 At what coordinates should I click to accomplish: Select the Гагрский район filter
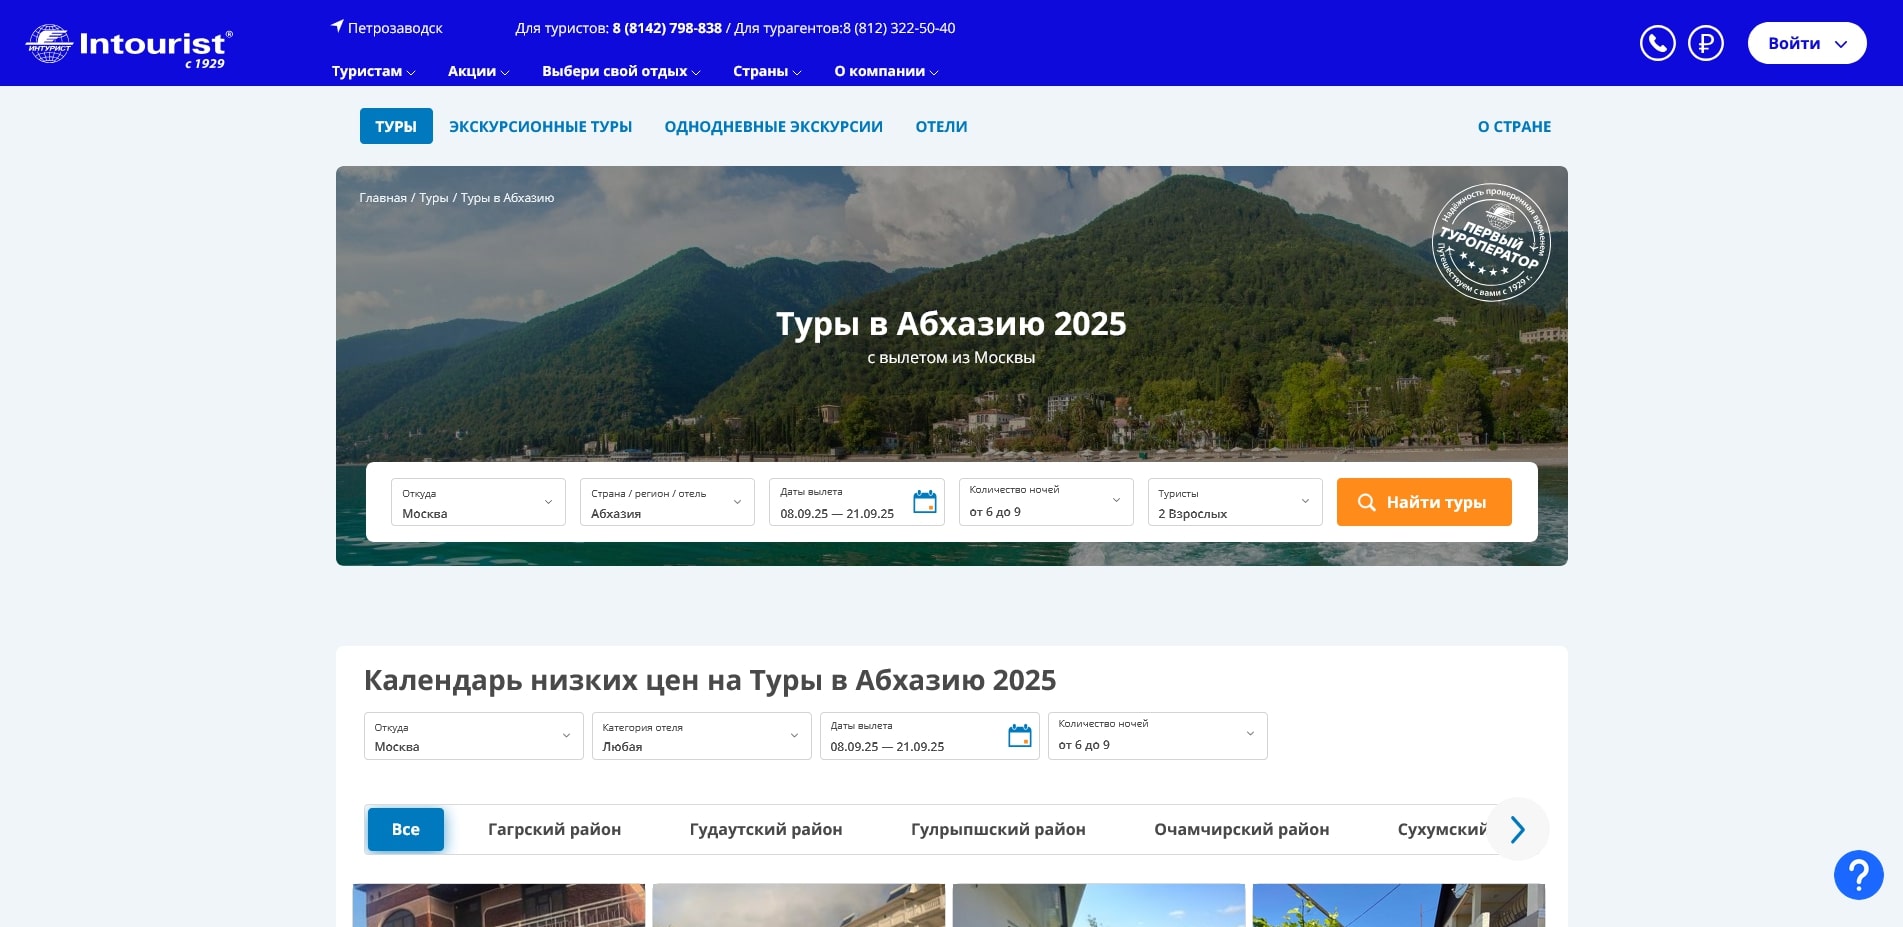(555, 829)
